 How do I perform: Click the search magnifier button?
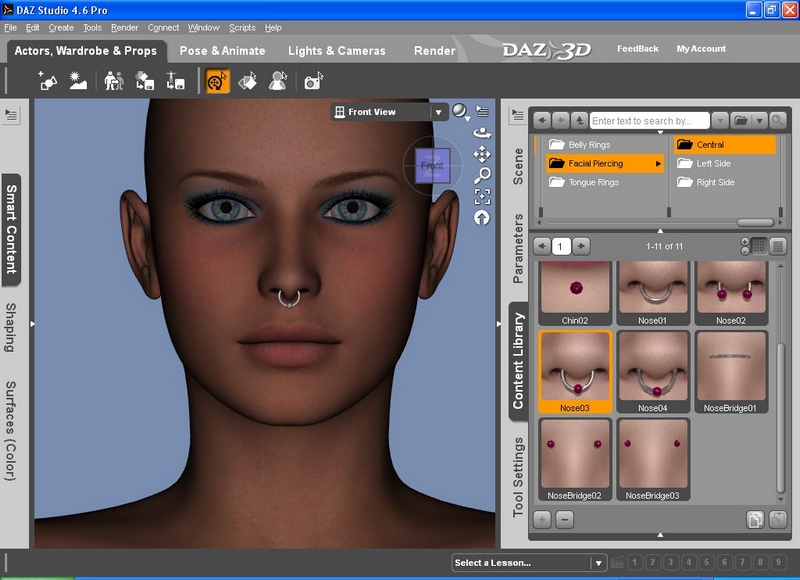[x=778, y=121]
